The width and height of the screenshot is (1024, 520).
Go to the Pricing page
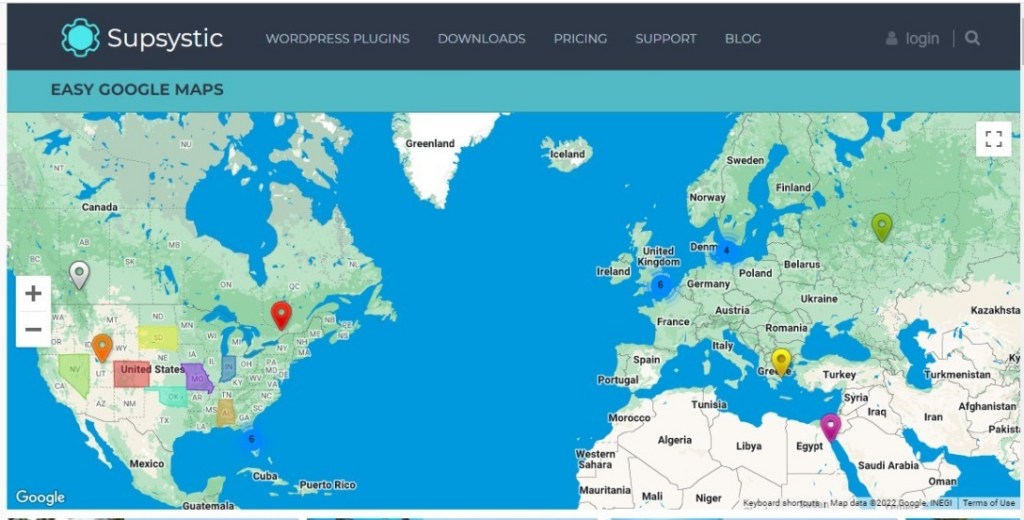(581, 39)
